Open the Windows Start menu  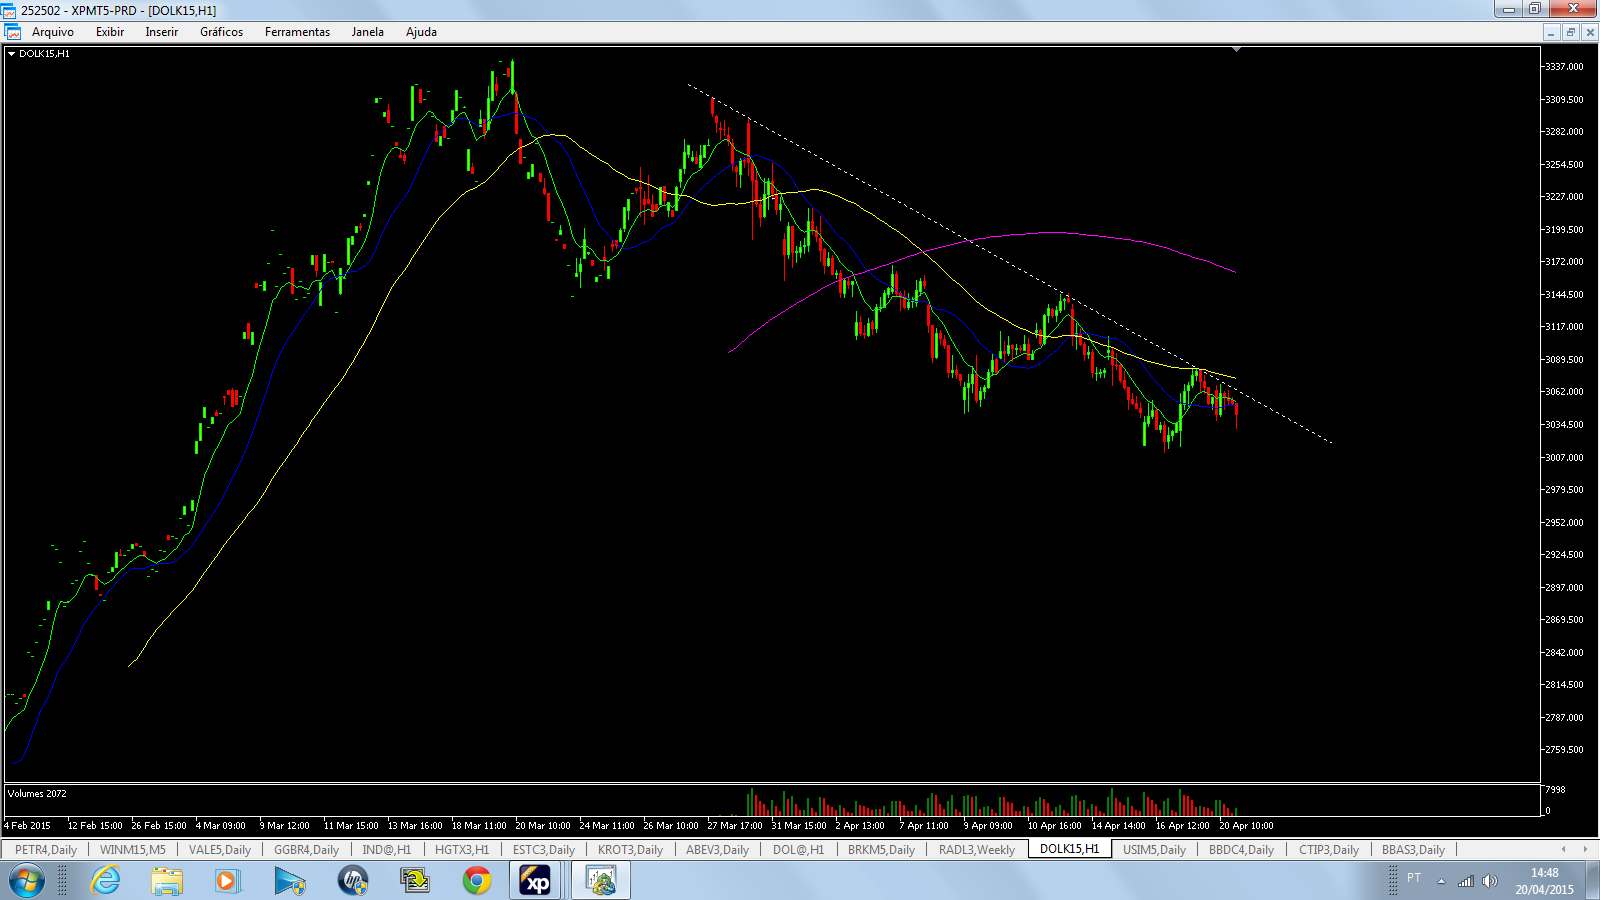26,881
